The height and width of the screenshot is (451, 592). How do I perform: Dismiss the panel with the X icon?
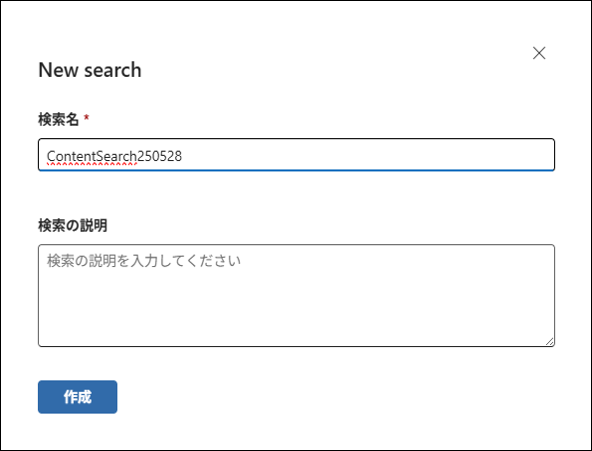(x=539, y=53)
